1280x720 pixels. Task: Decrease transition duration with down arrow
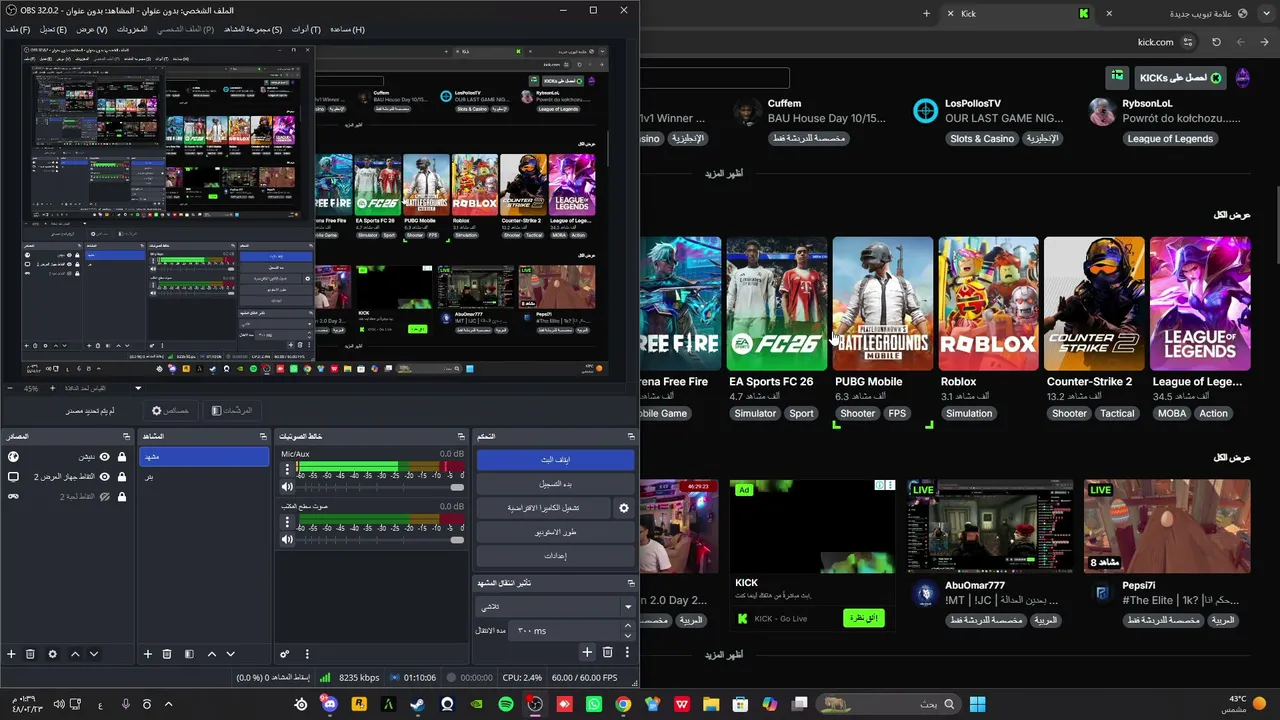pos(628,636)
